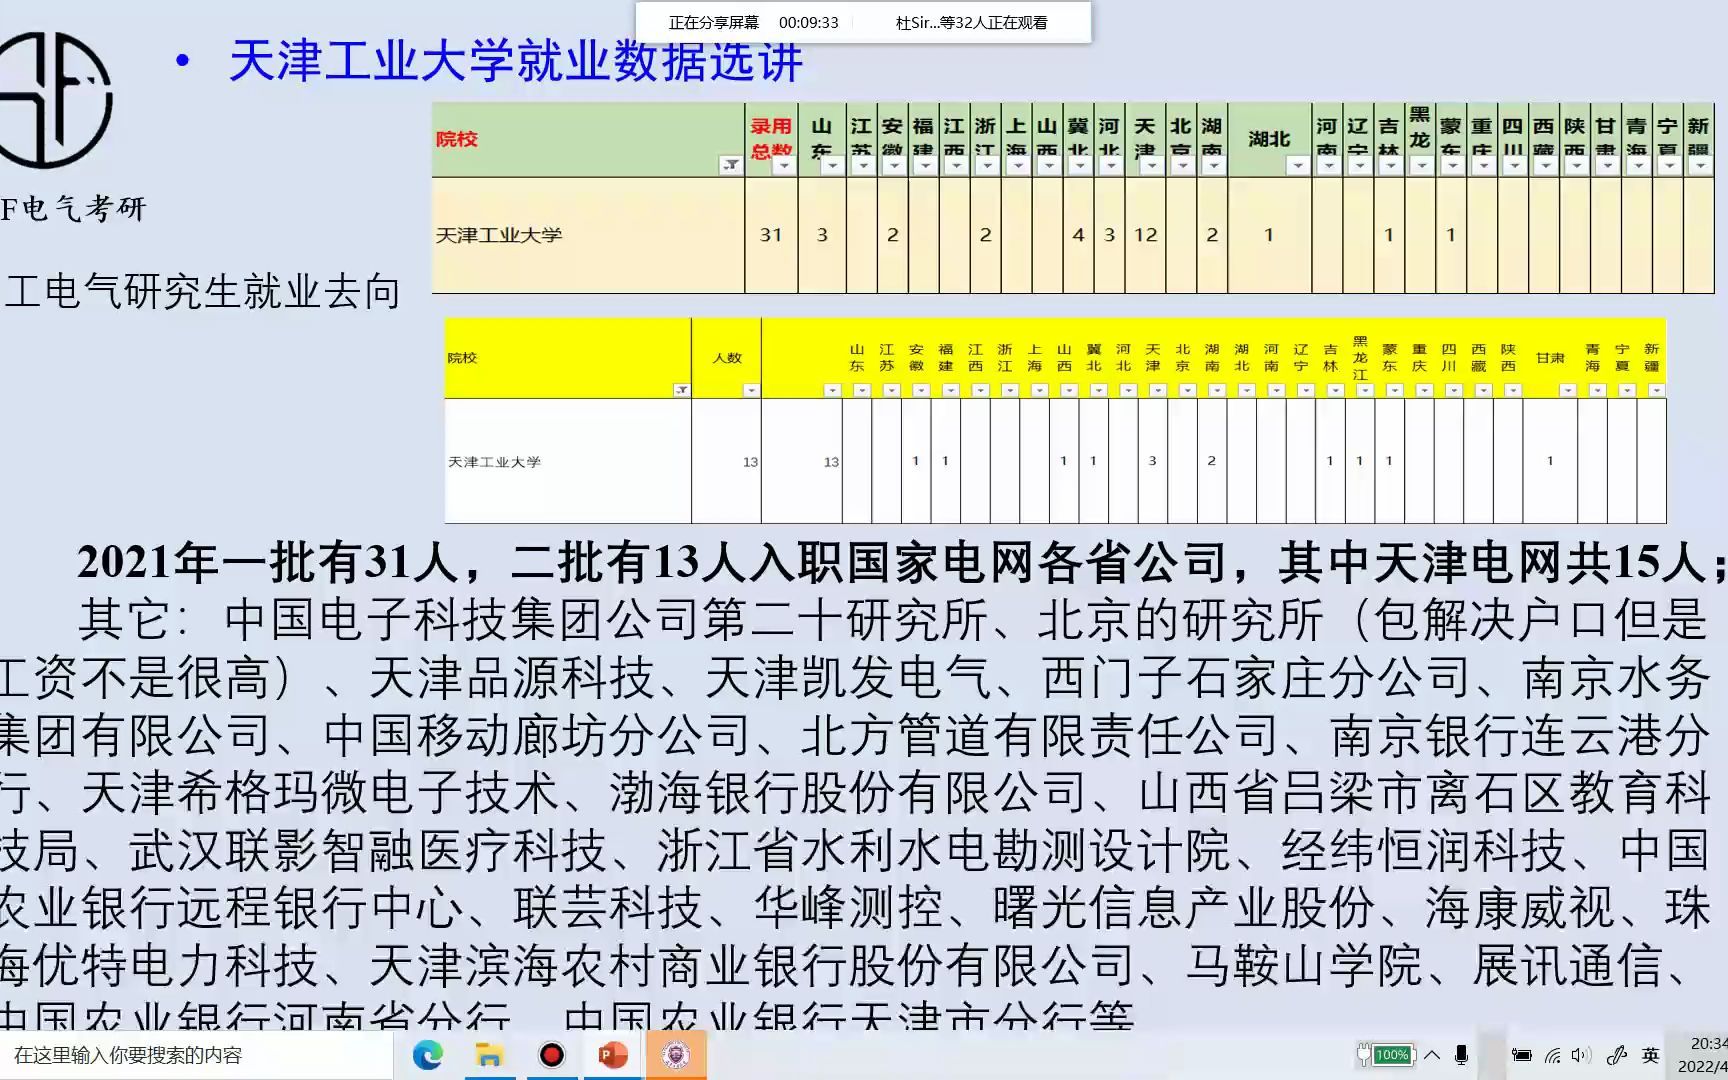Click the text '海康威视'

(1519, 908)
